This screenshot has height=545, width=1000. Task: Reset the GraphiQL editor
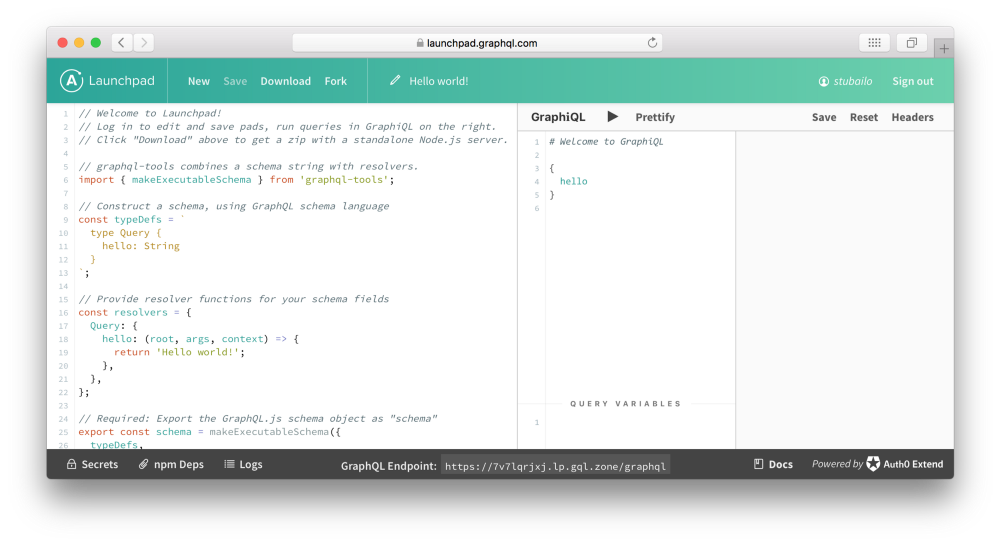coord(864,117)
